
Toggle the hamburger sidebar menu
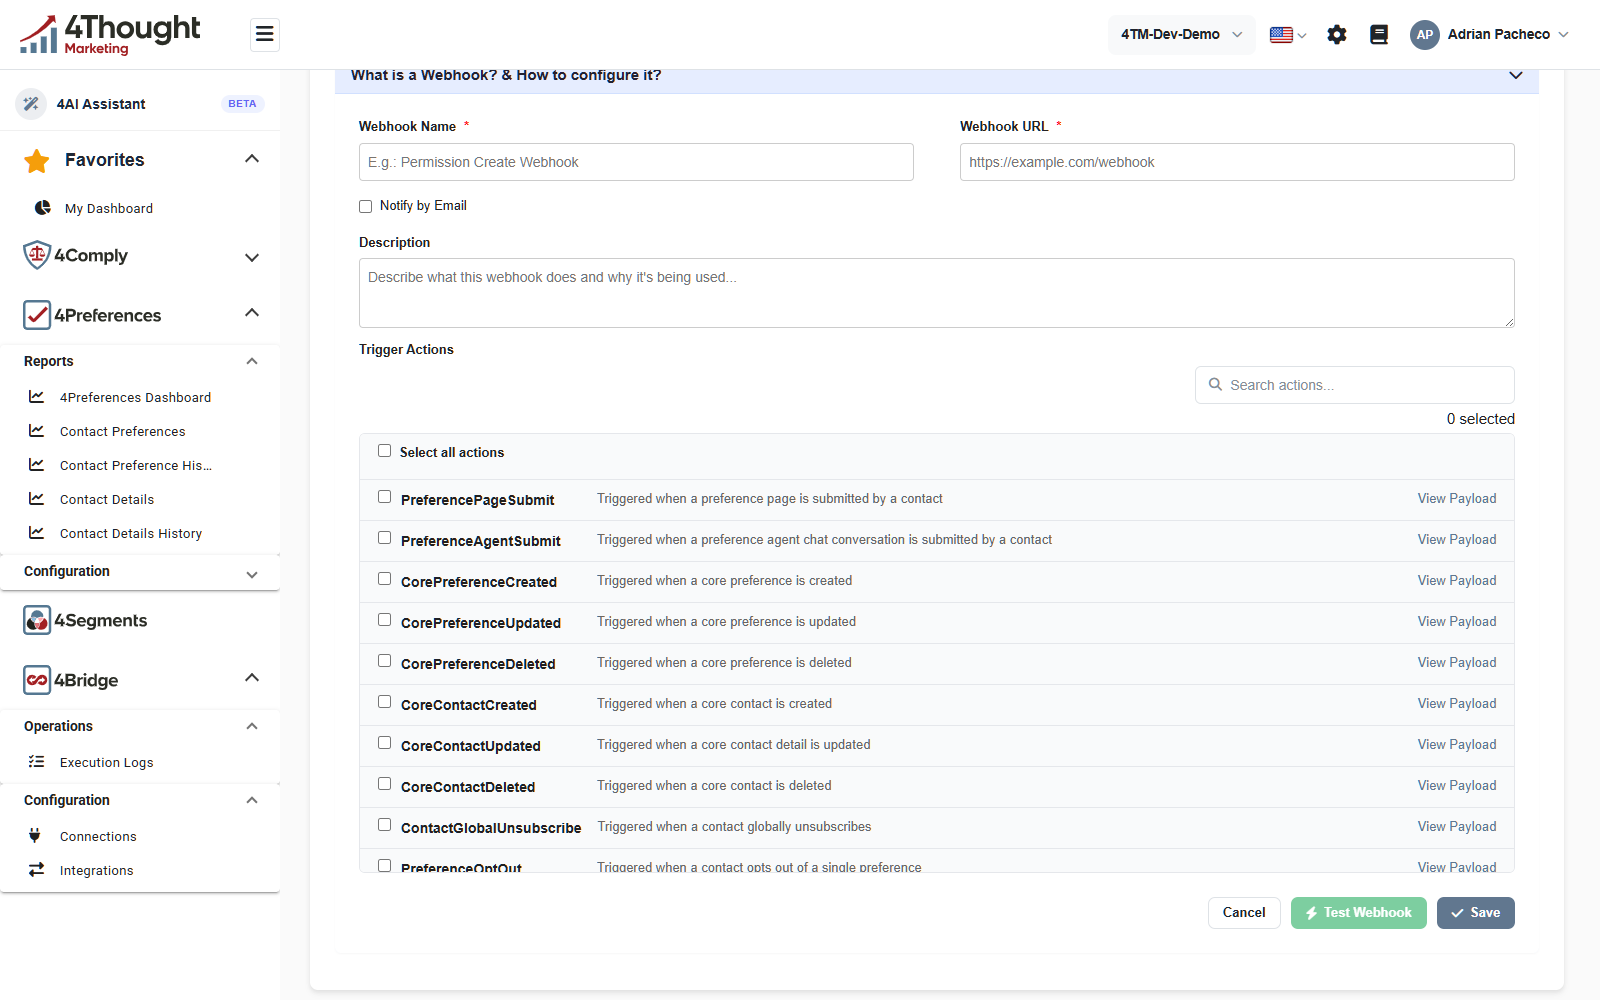tap(264, 35)
